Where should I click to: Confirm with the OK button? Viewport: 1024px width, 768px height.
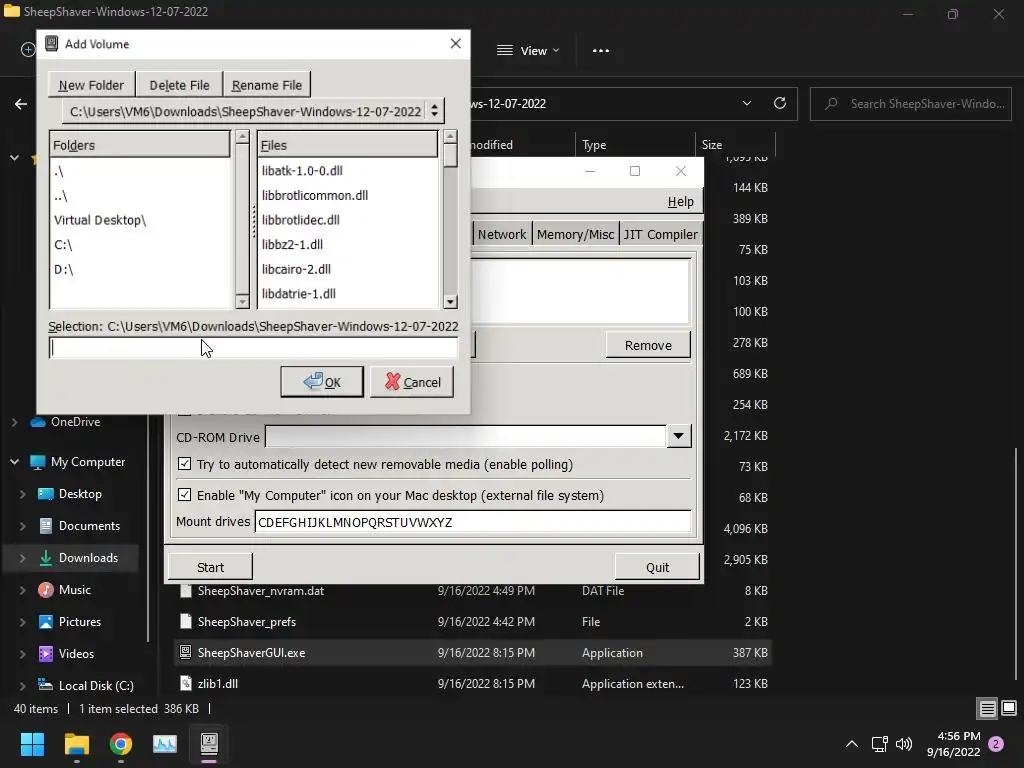click(x=322, y=382)
